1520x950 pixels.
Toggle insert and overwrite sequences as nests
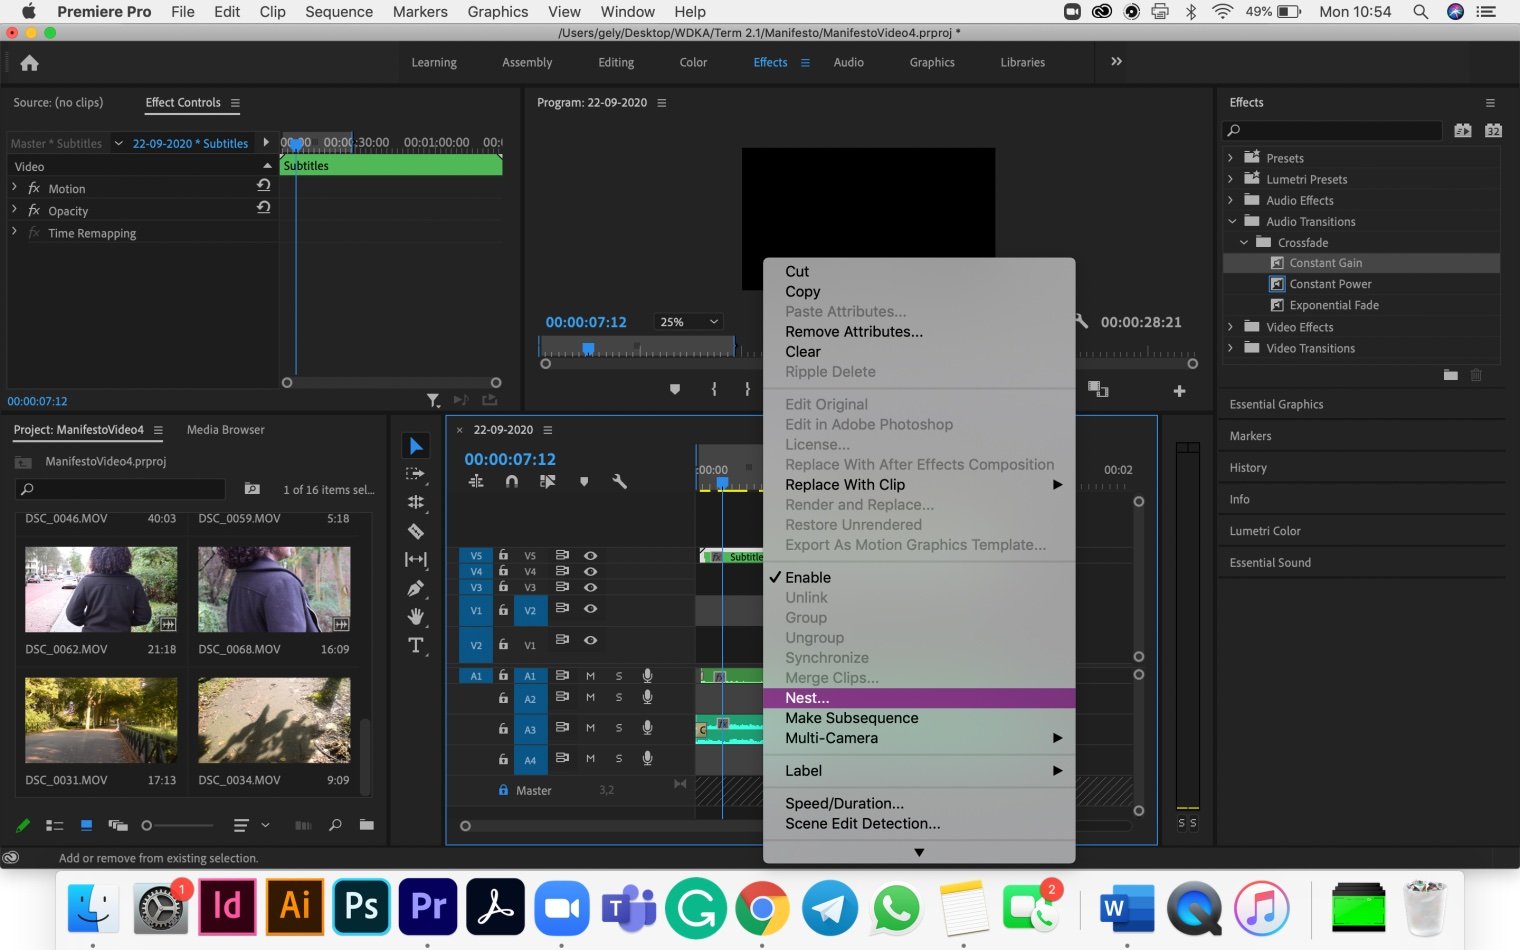point(476,482)
